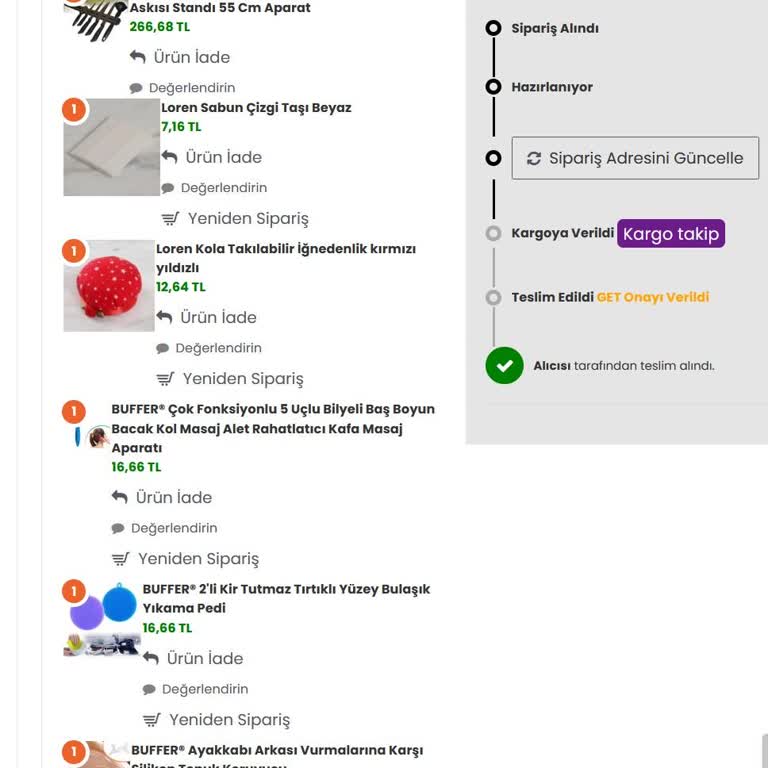Click comment bubble icon under Loren Sabun Çizgi Taşı
768x768 pixels.
(x=168, y=188)
